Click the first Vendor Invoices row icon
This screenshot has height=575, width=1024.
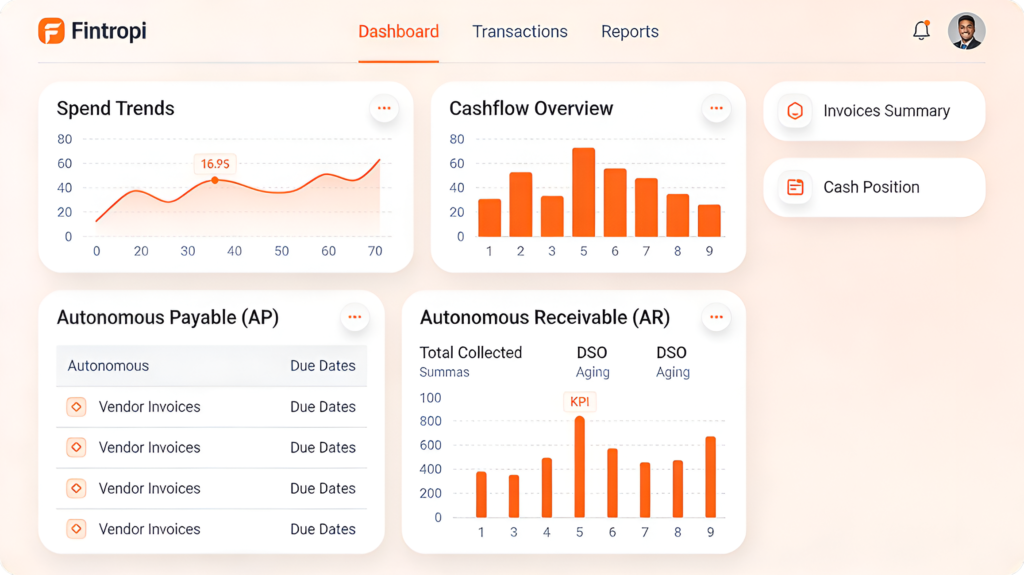click(76, 407)
